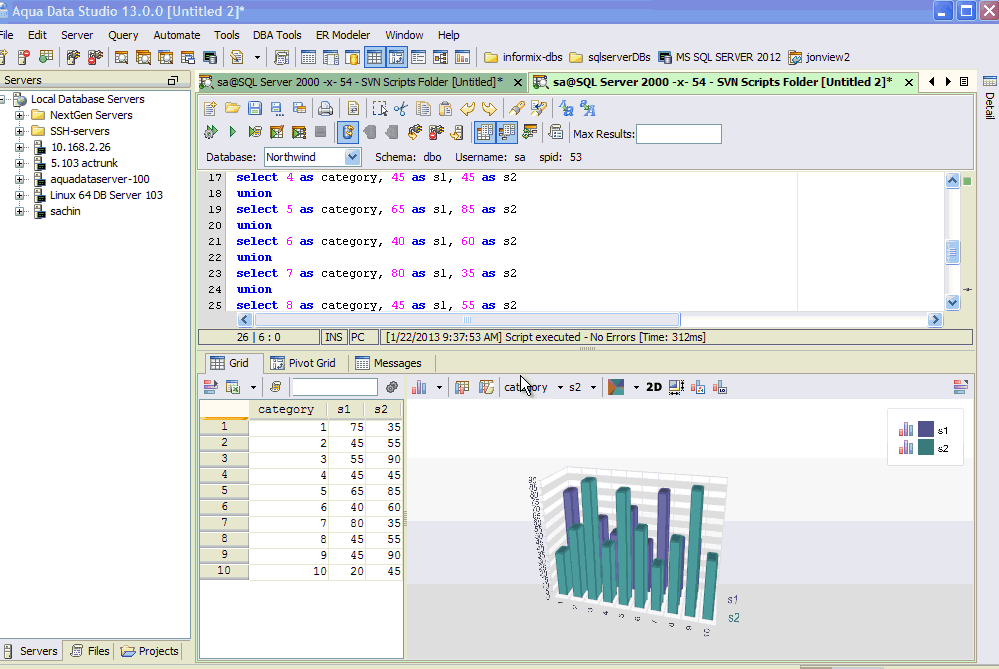The height and width of the screenshot is (669, 999).
Task: Click the export to Excel icon in grid toolbar
Action: pyautogui.click(x=233, y=387)
